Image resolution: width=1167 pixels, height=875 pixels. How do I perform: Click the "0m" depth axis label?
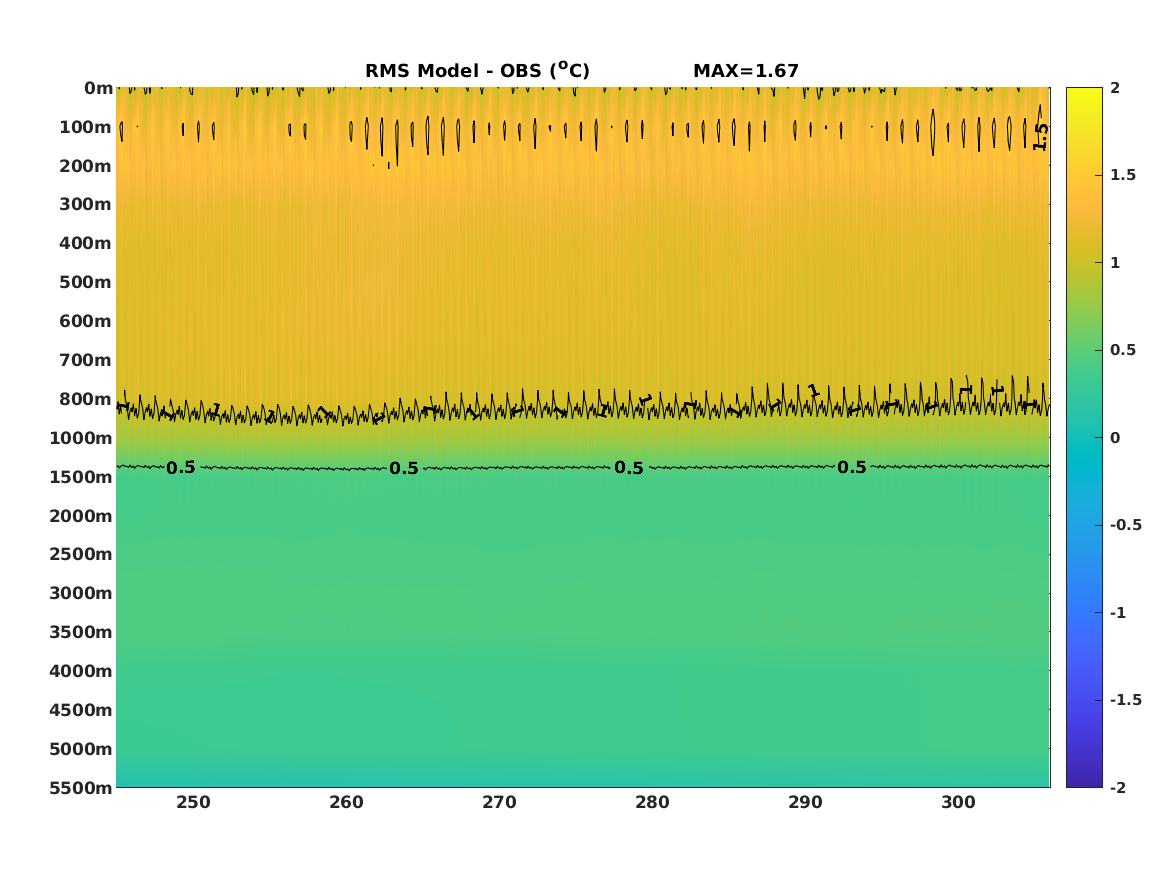click(98, 89)
